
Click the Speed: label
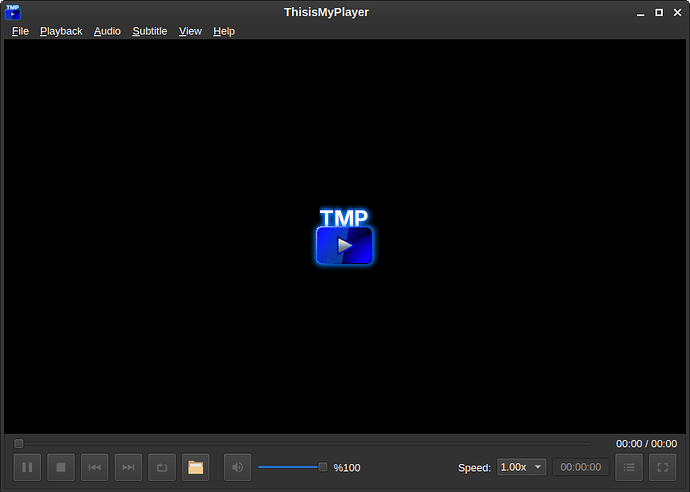[x=474, y=468]
